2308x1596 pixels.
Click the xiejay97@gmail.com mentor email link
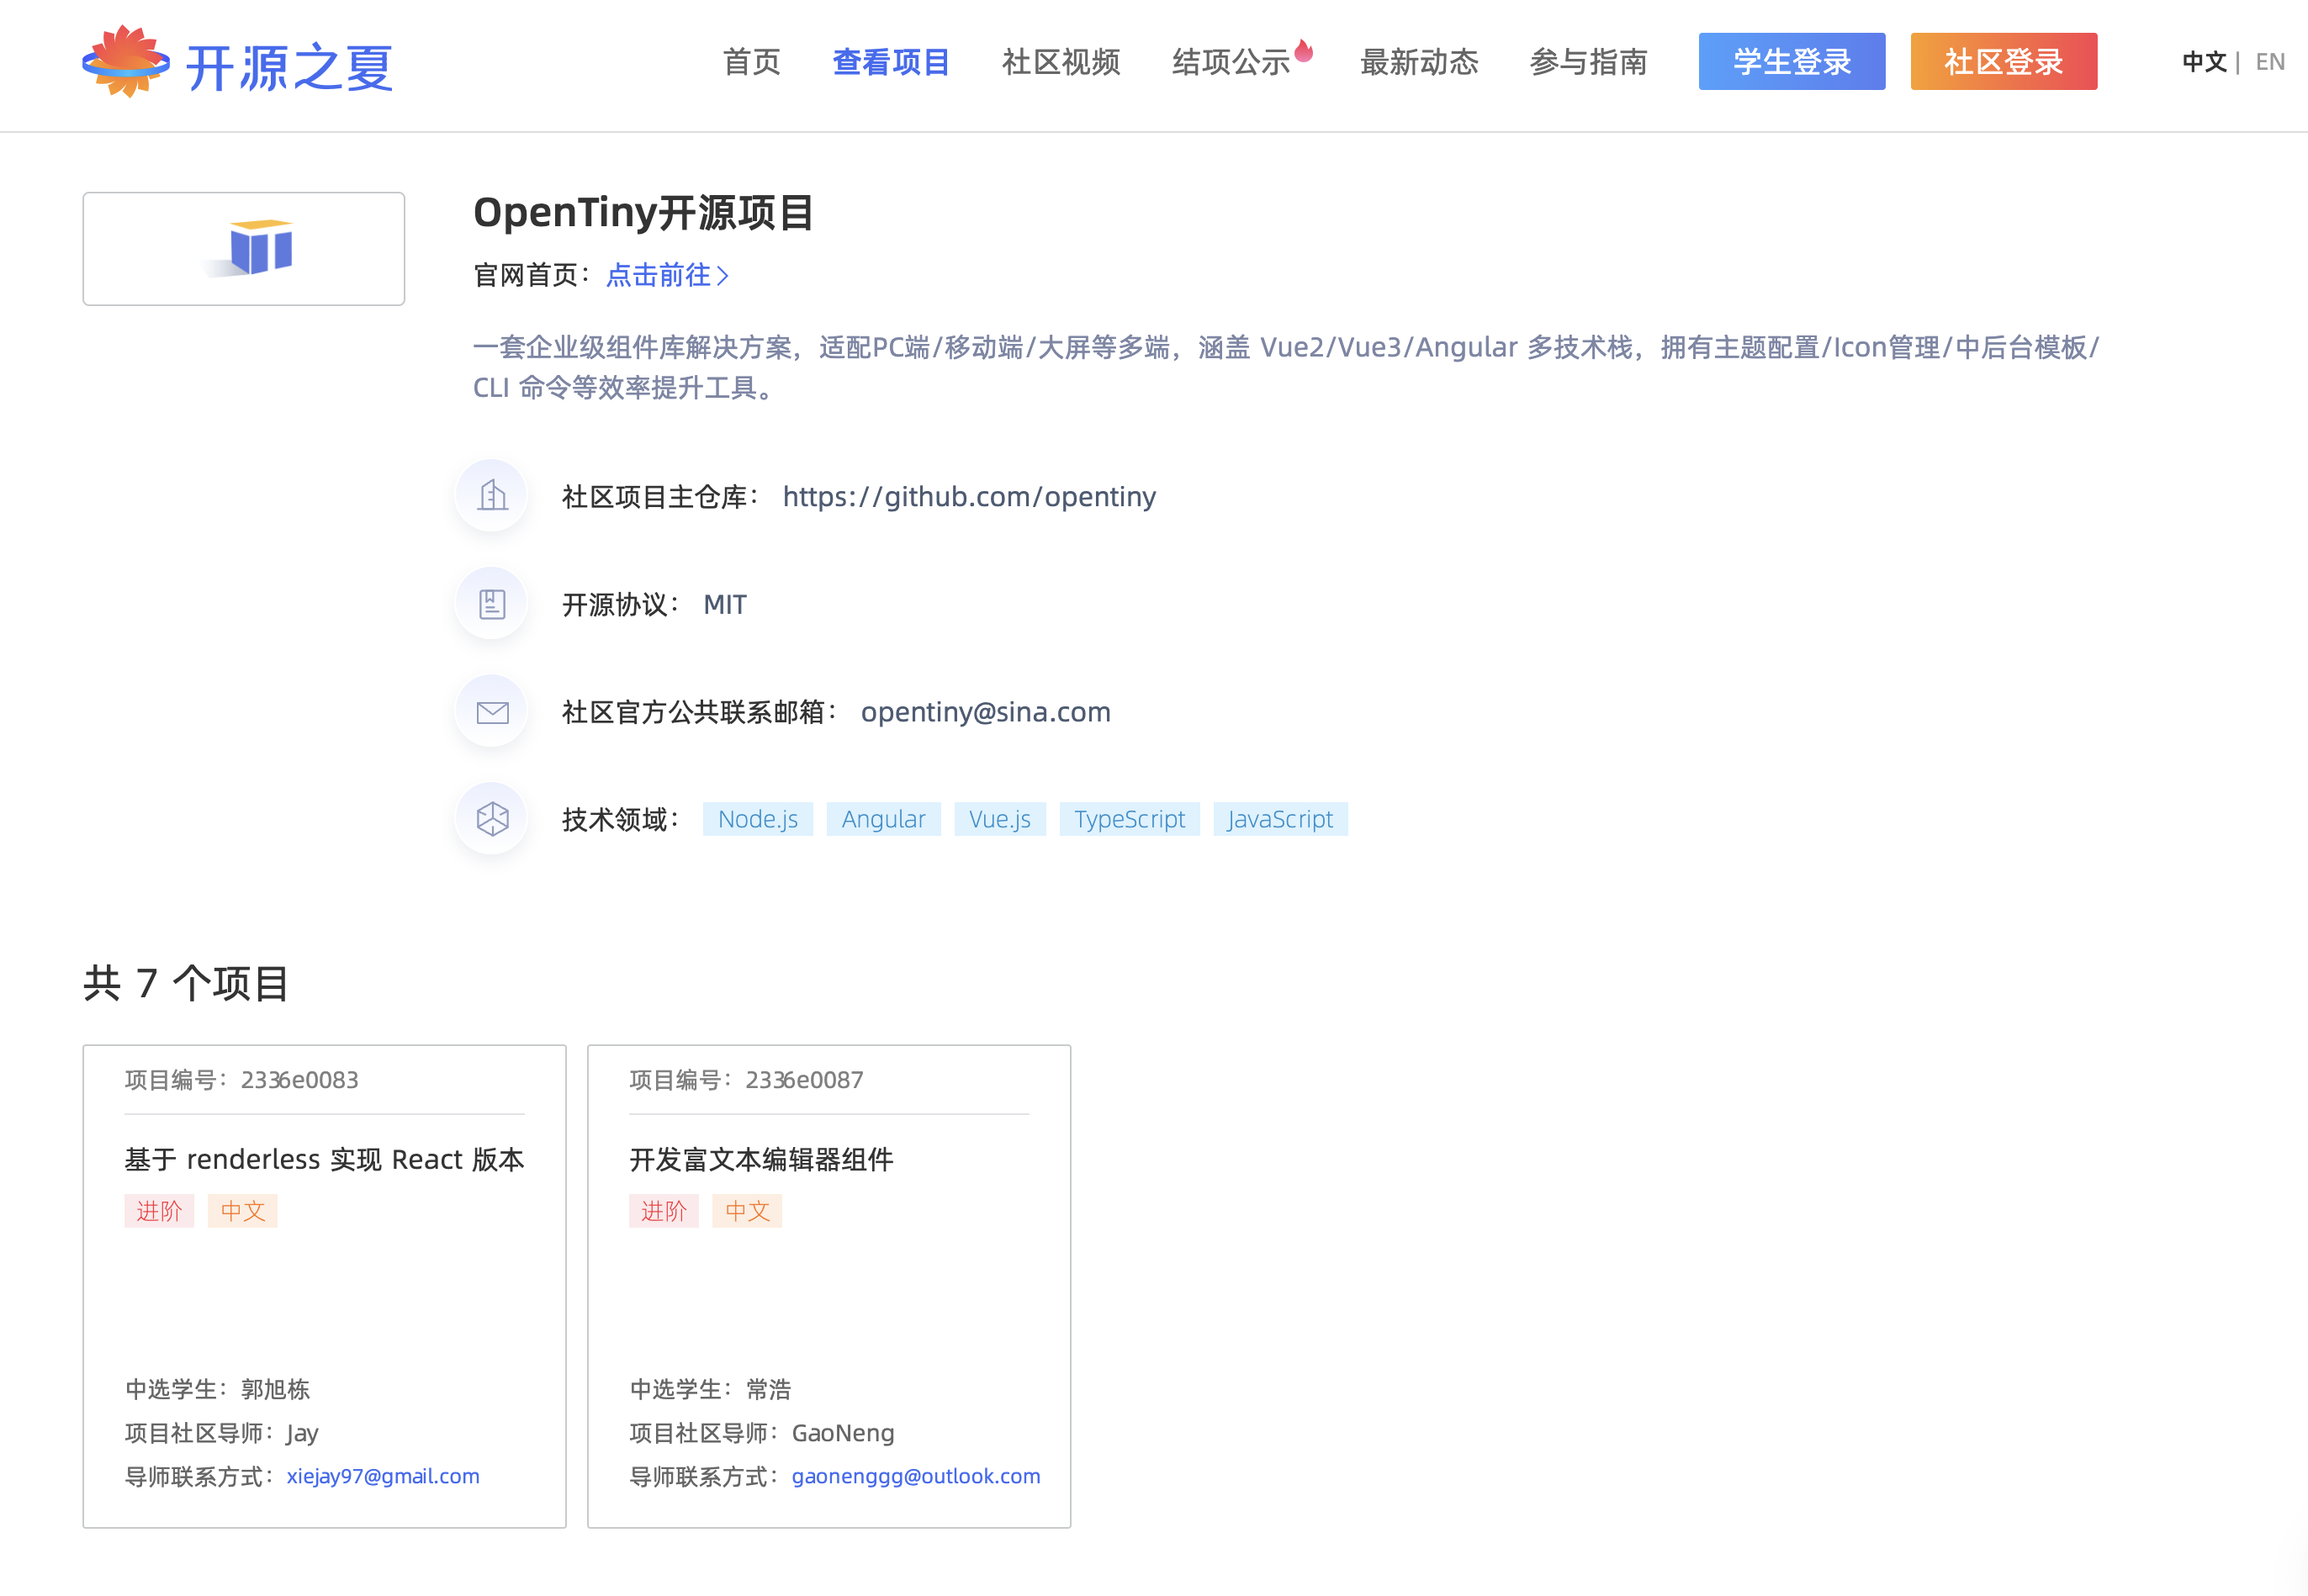coord(383,1476)
